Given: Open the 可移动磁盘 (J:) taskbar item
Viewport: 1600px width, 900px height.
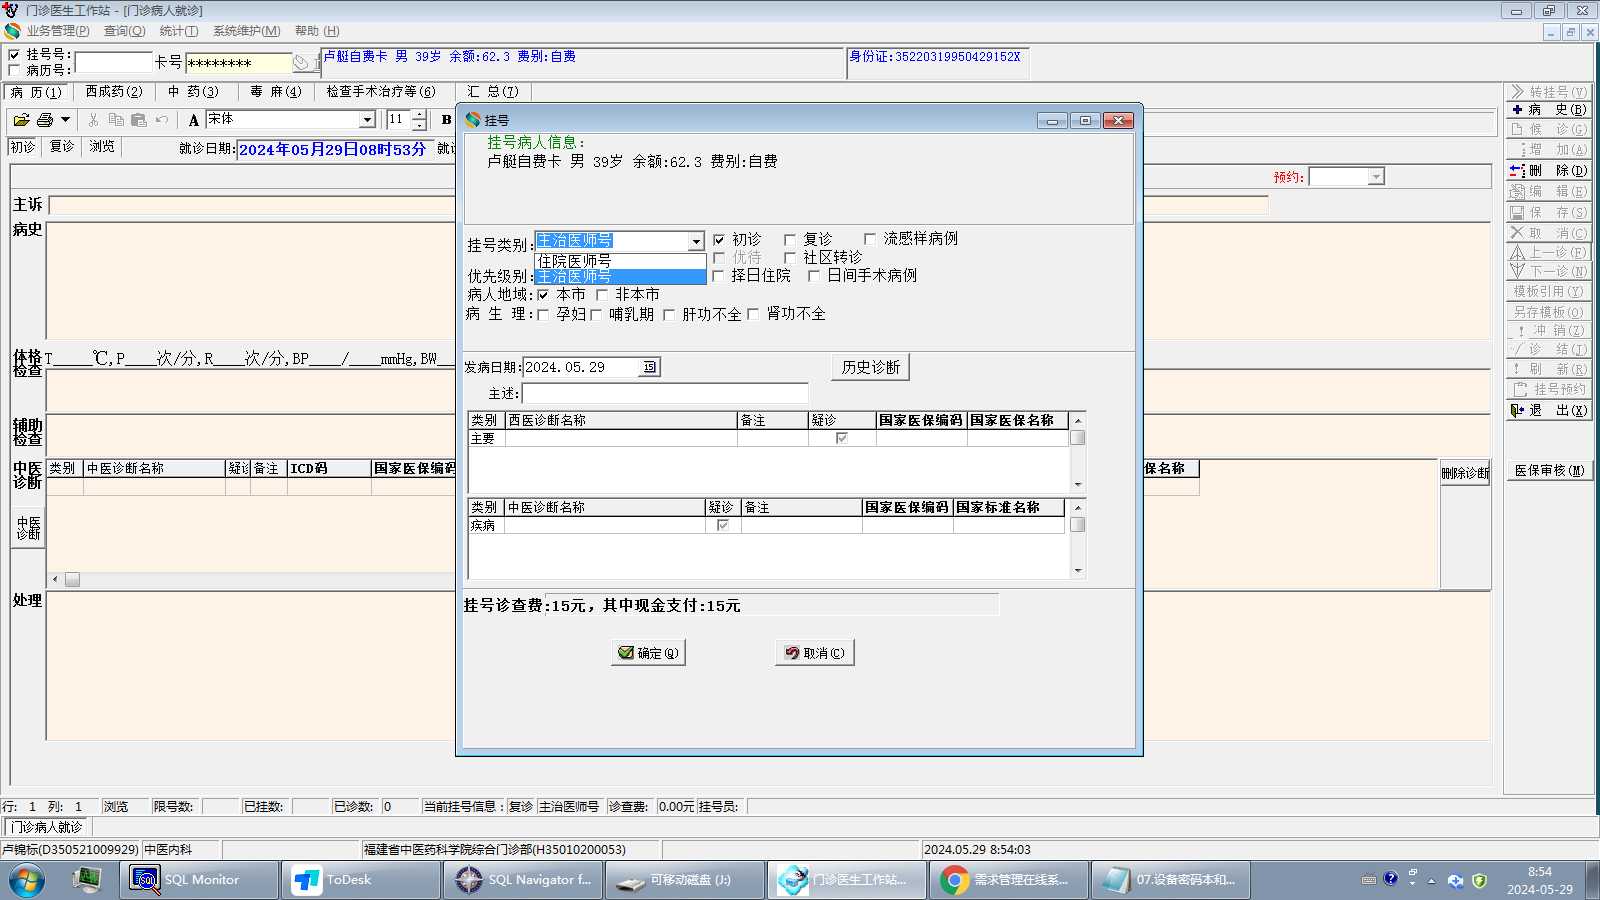Looking at the screenshot, I should tap(685, 880).
